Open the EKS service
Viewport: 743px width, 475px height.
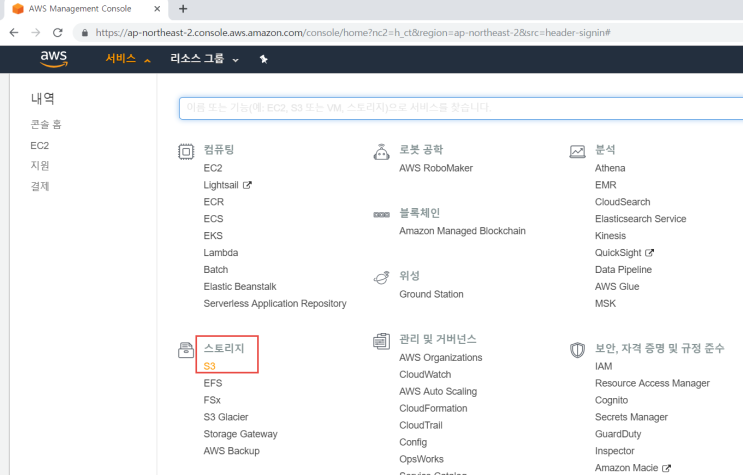(213, 236)
